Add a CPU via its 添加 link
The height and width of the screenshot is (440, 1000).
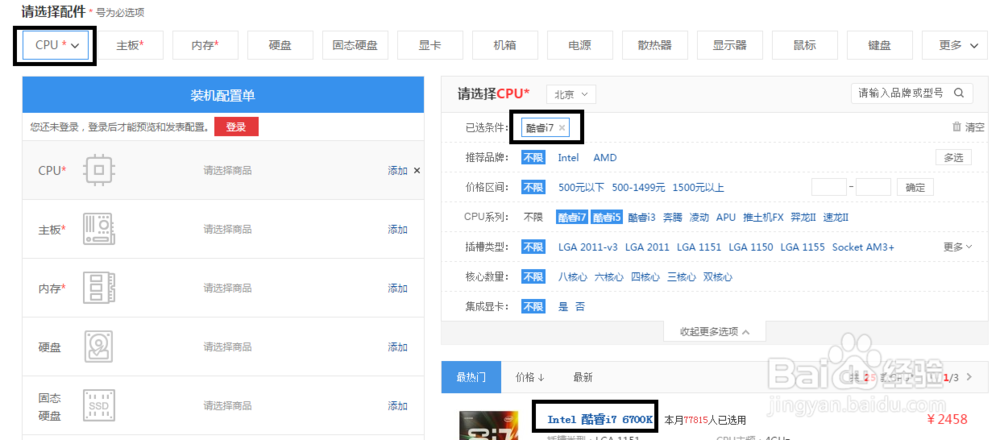(397, 170)
